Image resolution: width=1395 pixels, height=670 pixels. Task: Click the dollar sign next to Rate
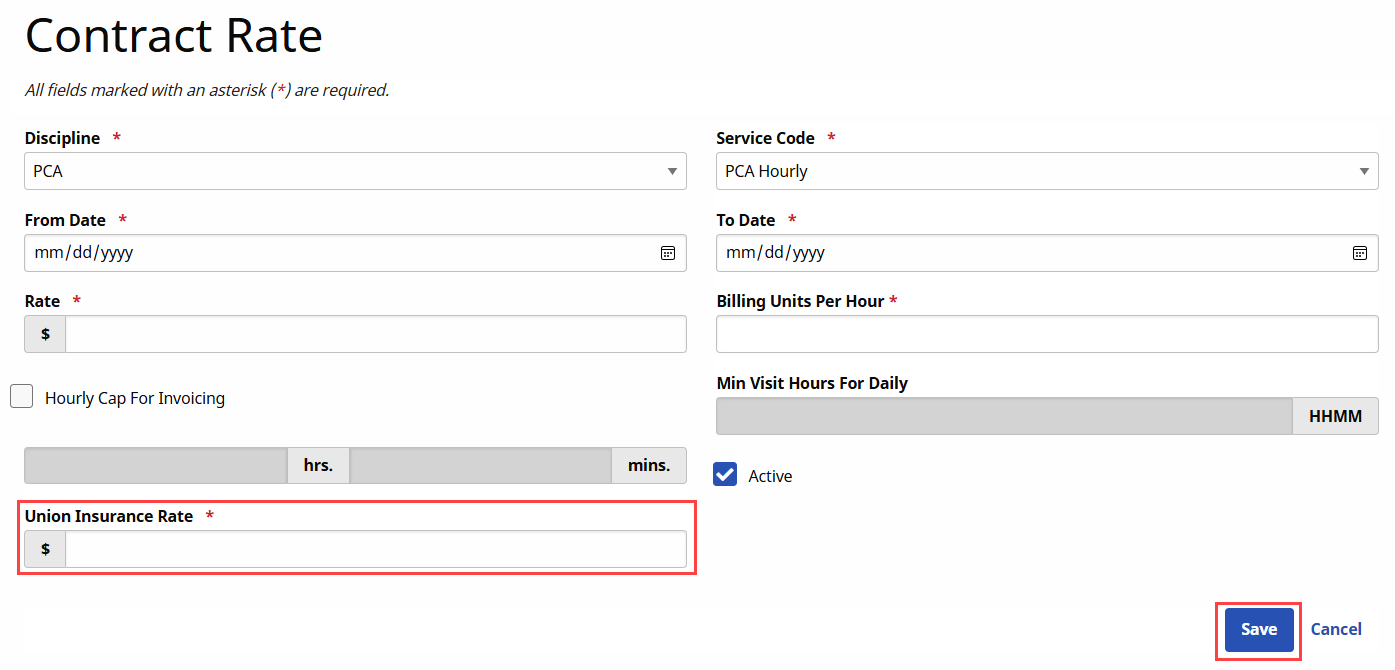44,333
